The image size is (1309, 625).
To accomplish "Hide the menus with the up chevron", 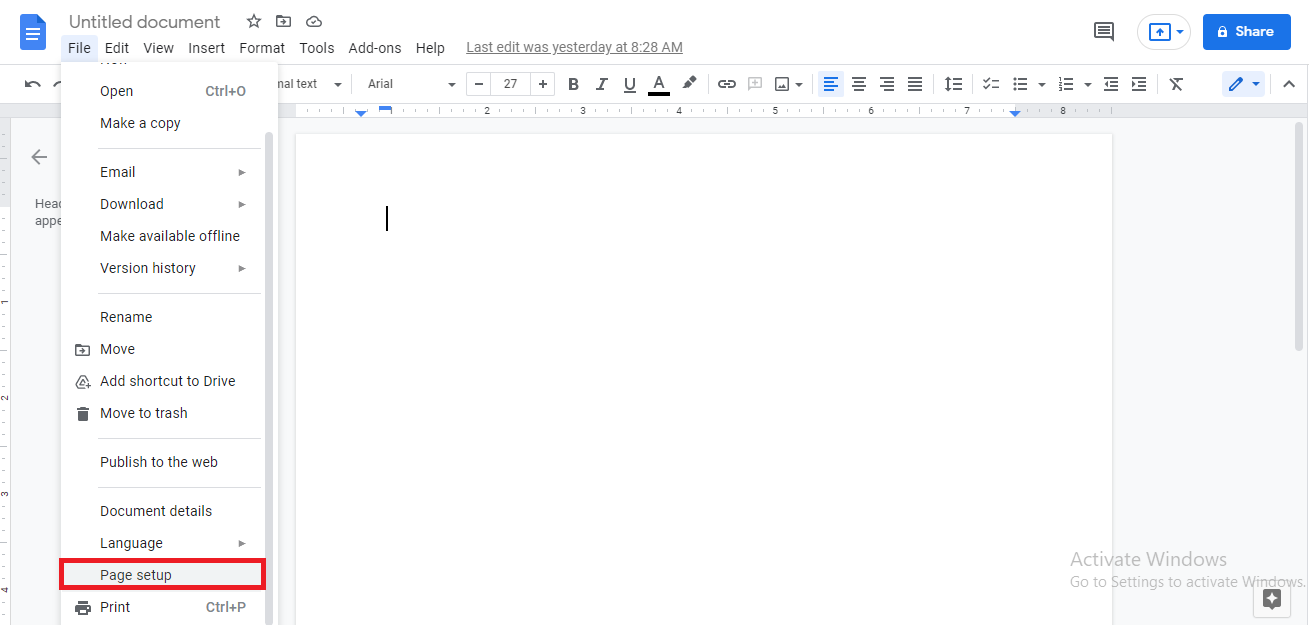I will 1289,84.
